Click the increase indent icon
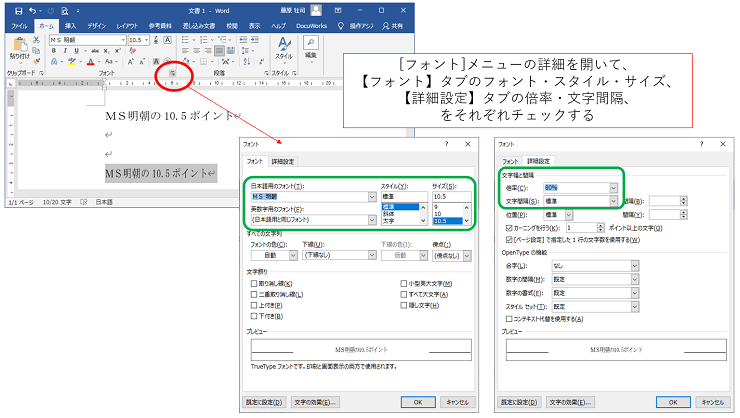Screen dimensions: 740x418 (254, 40)
